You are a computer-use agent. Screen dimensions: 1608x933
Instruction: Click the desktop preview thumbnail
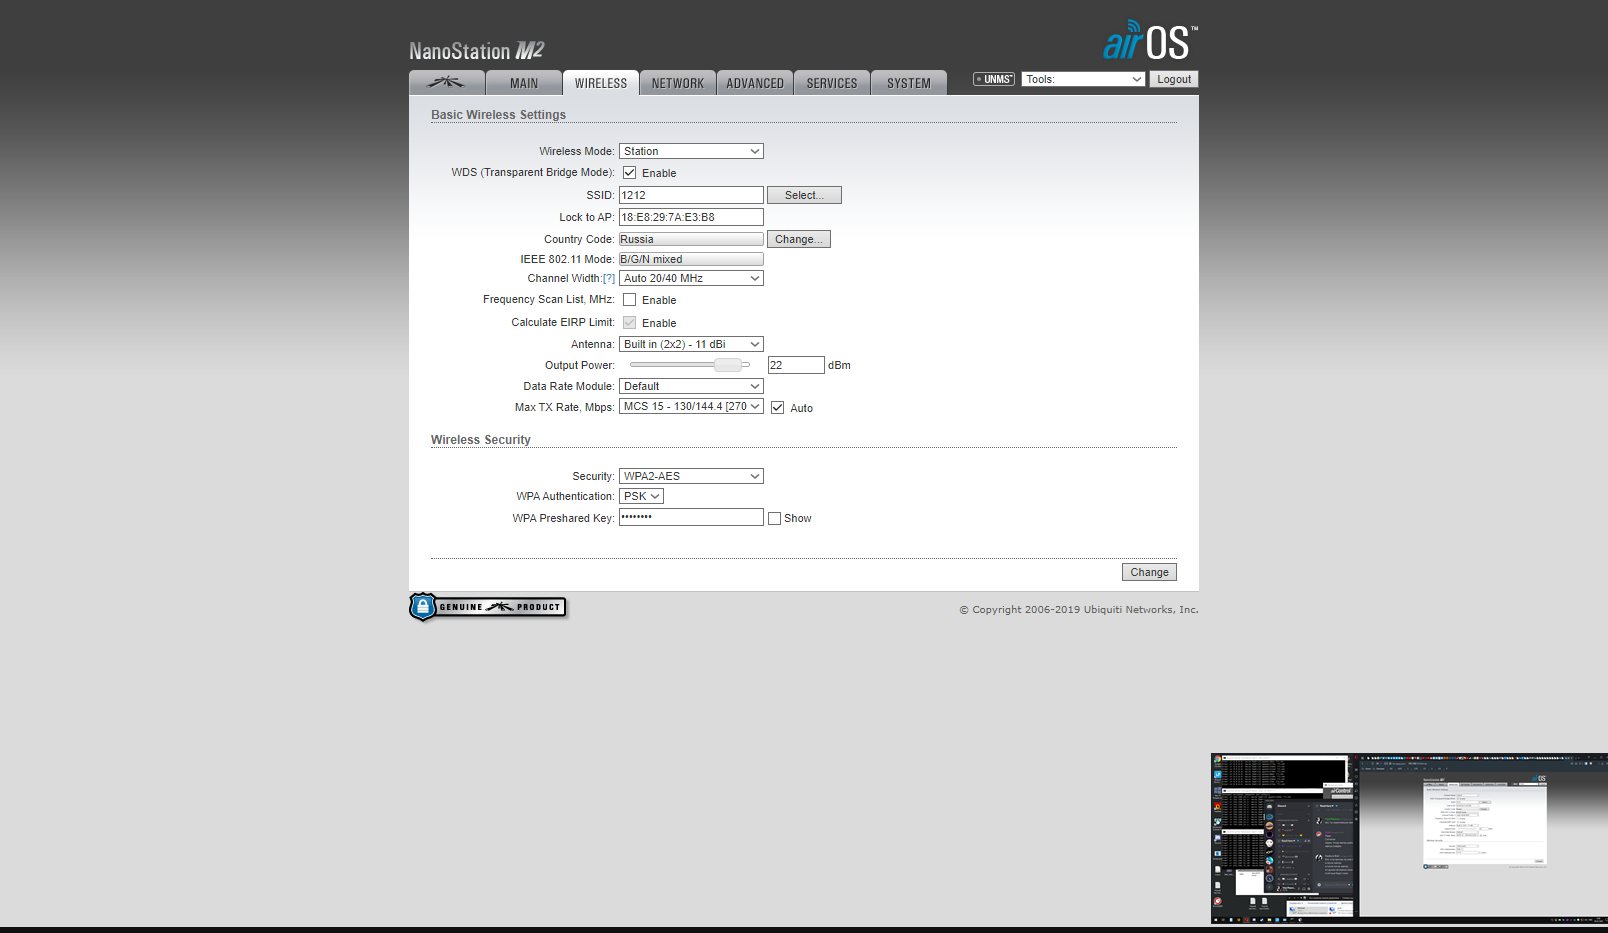(x=1409, y=838)
